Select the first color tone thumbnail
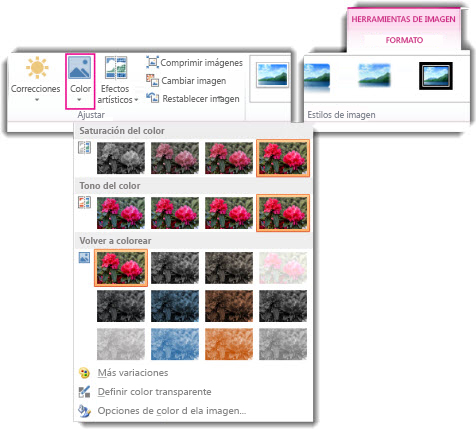The height and width of the screenshot is (429, 476). [121, 213]
